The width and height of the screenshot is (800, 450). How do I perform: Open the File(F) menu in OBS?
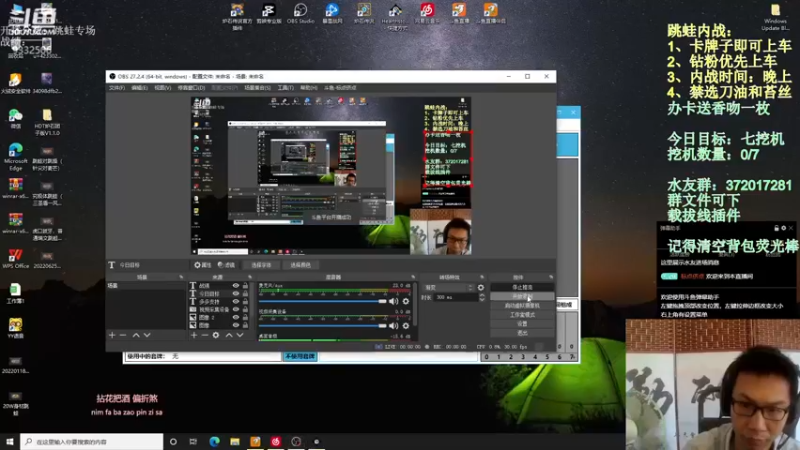pyautogui.click(x=117, y=88)
